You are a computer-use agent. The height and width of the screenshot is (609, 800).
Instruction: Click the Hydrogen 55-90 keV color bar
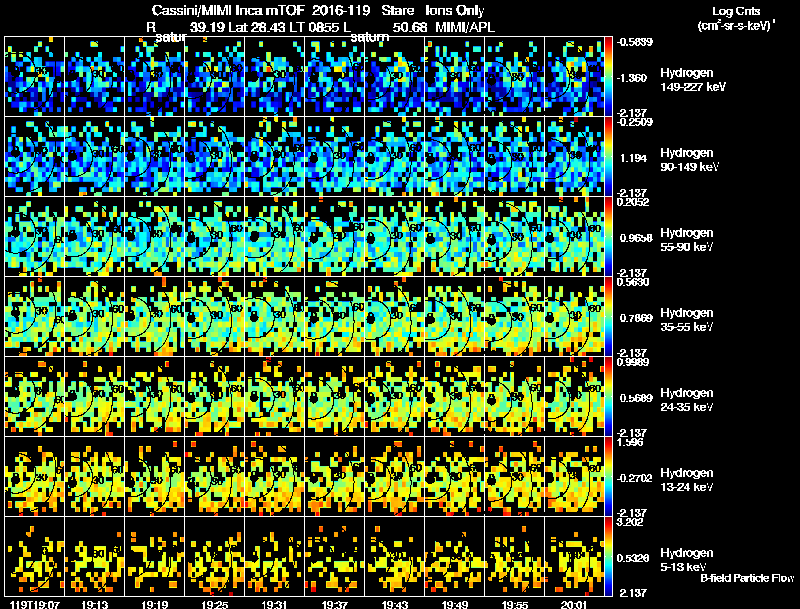[608, 237]
